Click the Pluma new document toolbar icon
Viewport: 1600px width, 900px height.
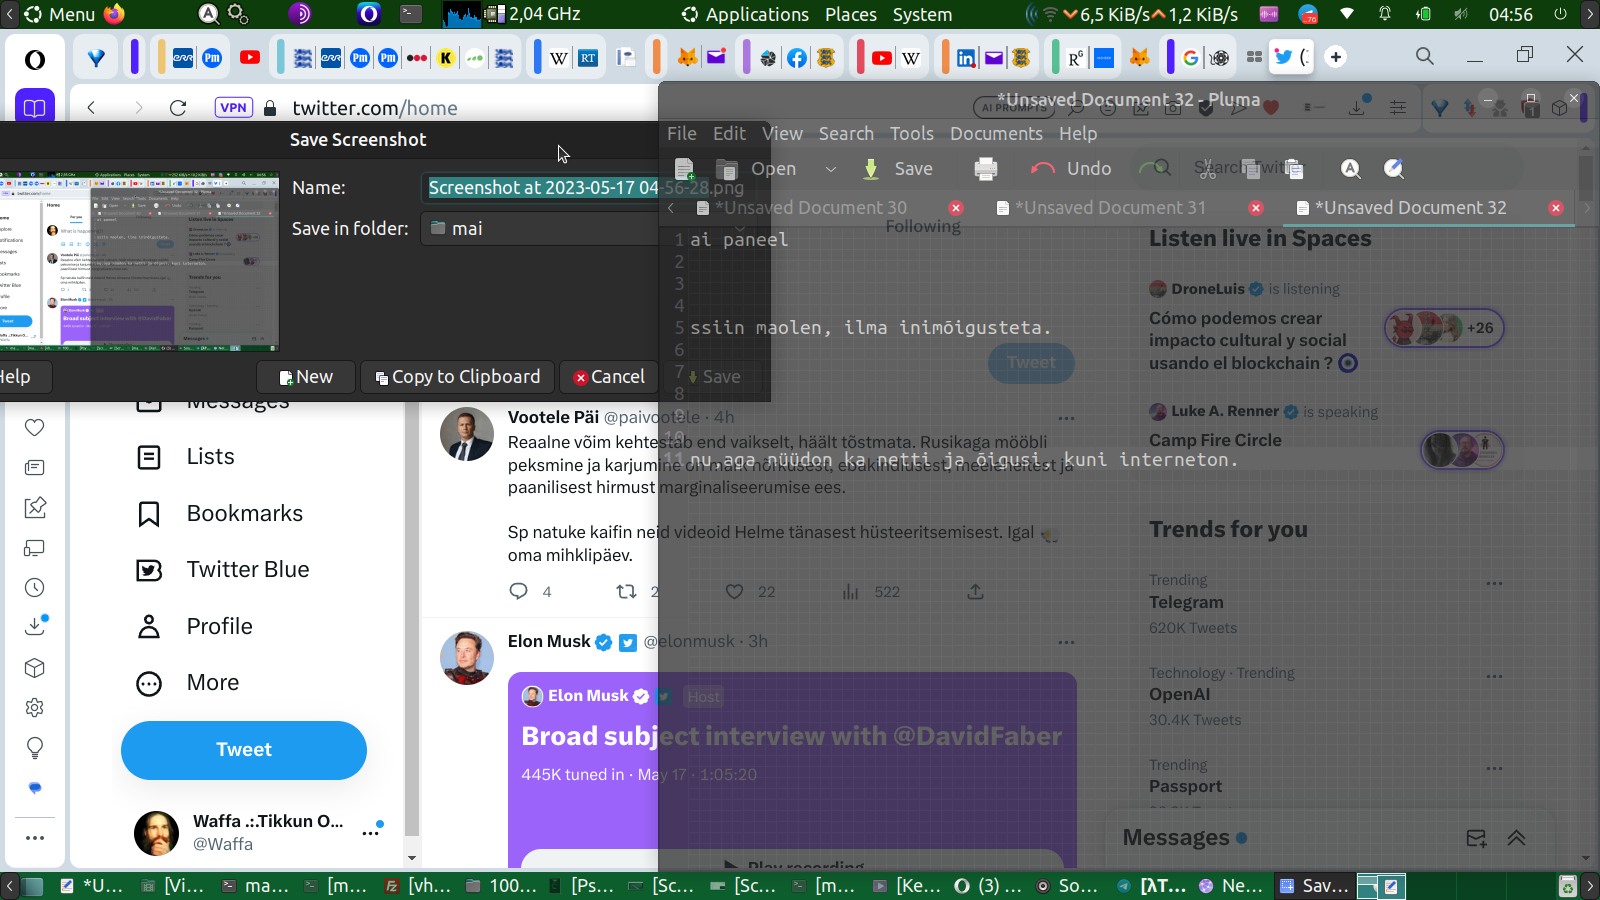click(x=685, y=169)
